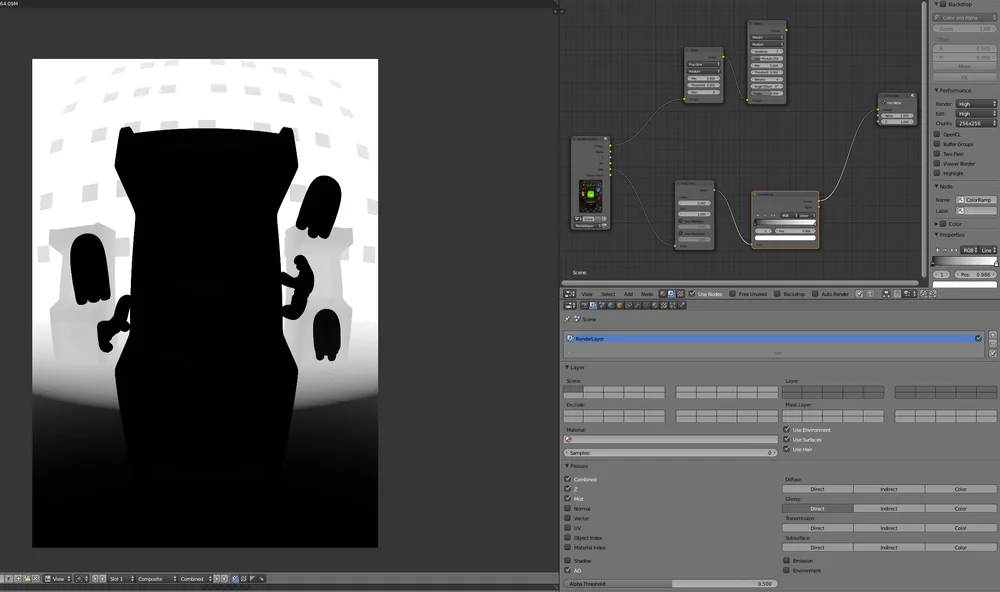The image size is (1000, 592).
Task: Open the World properties tab icon
Action: [611, 306]
